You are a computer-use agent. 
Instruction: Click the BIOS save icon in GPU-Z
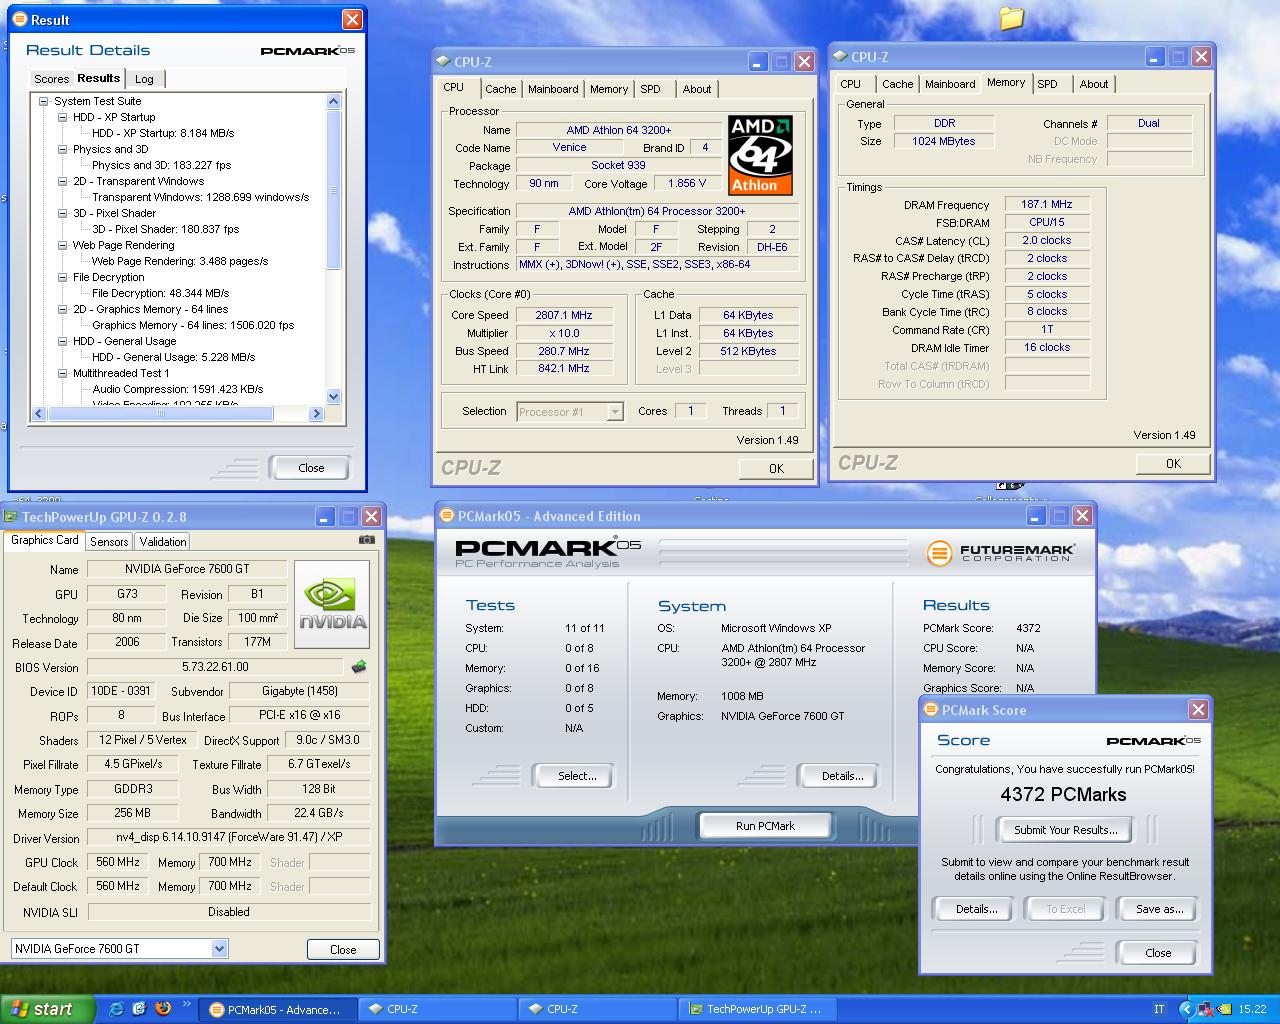359,667
